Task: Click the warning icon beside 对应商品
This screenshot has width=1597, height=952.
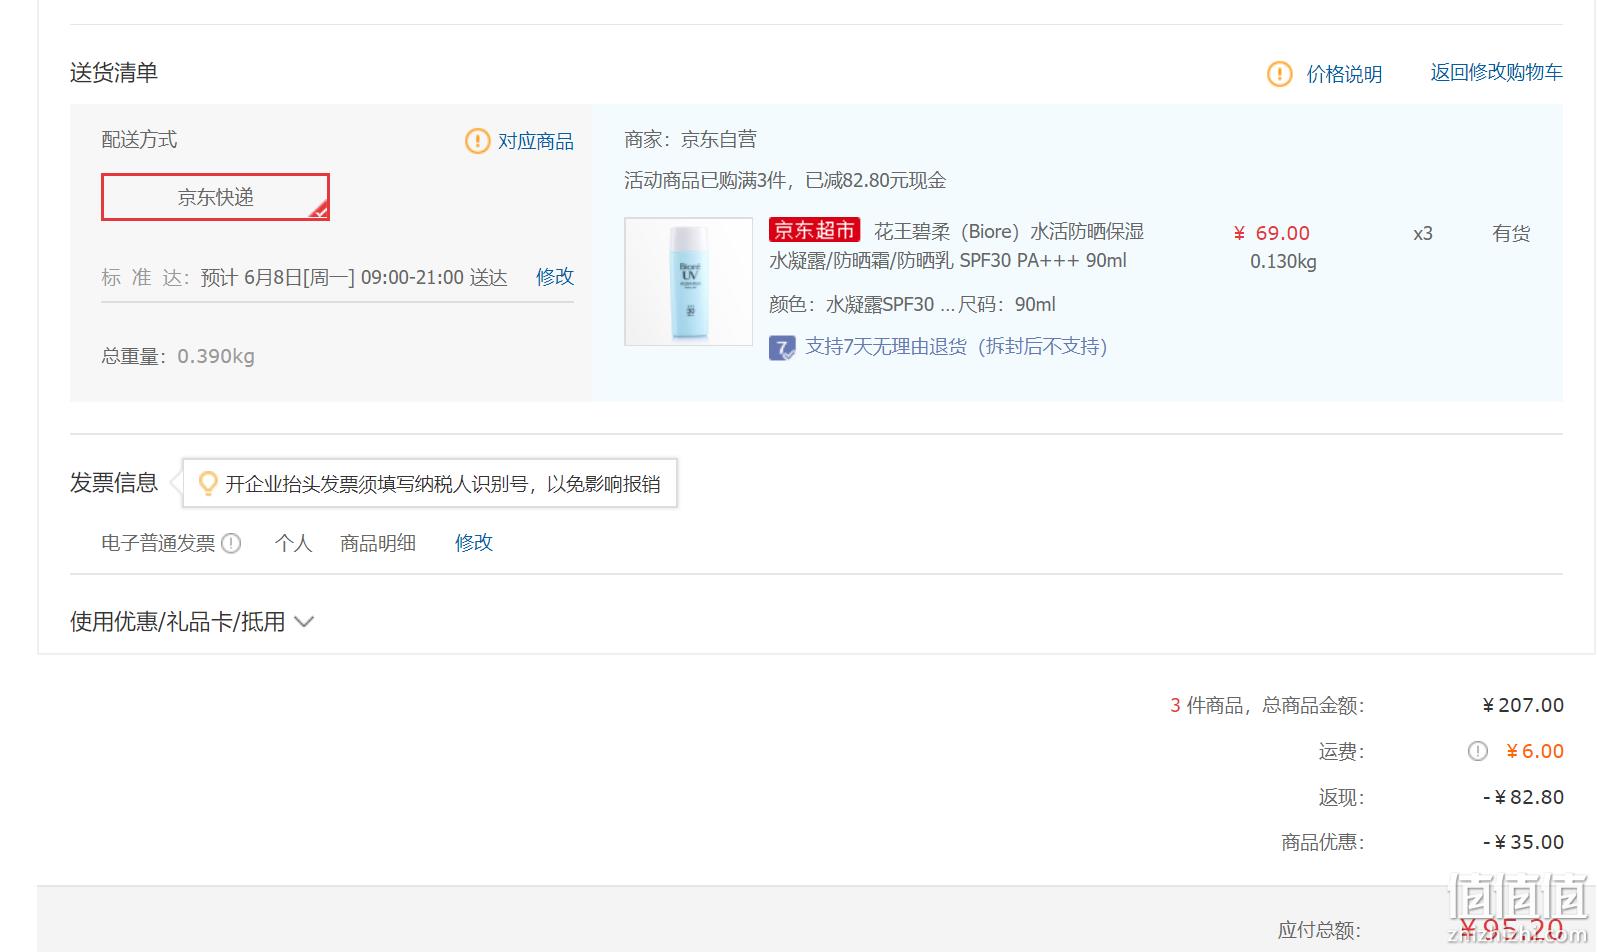Action: [x=477, y=141]
